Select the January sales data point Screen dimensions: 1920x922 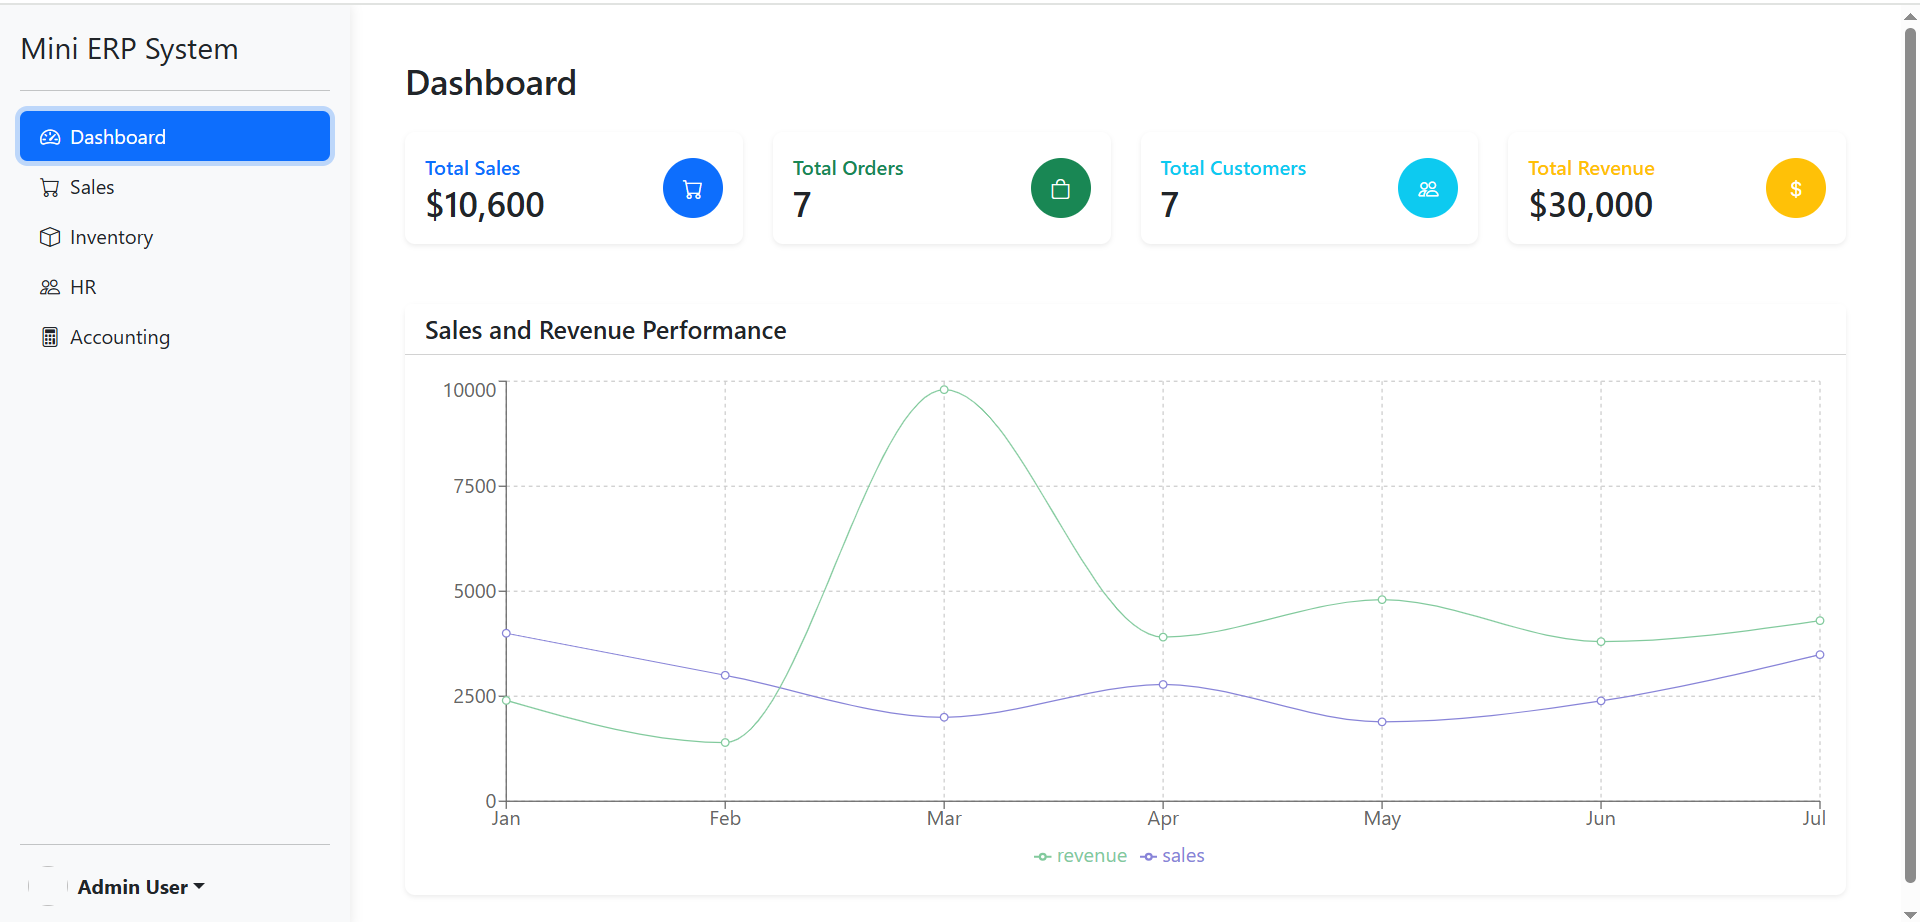506,633
